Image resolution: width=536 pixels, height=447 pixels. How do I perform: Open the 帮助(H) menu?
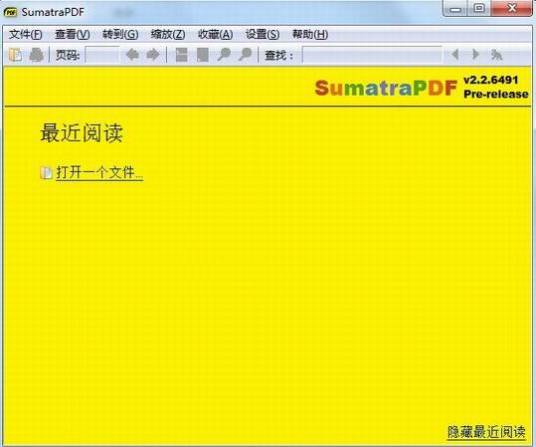click(x=310, y=34)
